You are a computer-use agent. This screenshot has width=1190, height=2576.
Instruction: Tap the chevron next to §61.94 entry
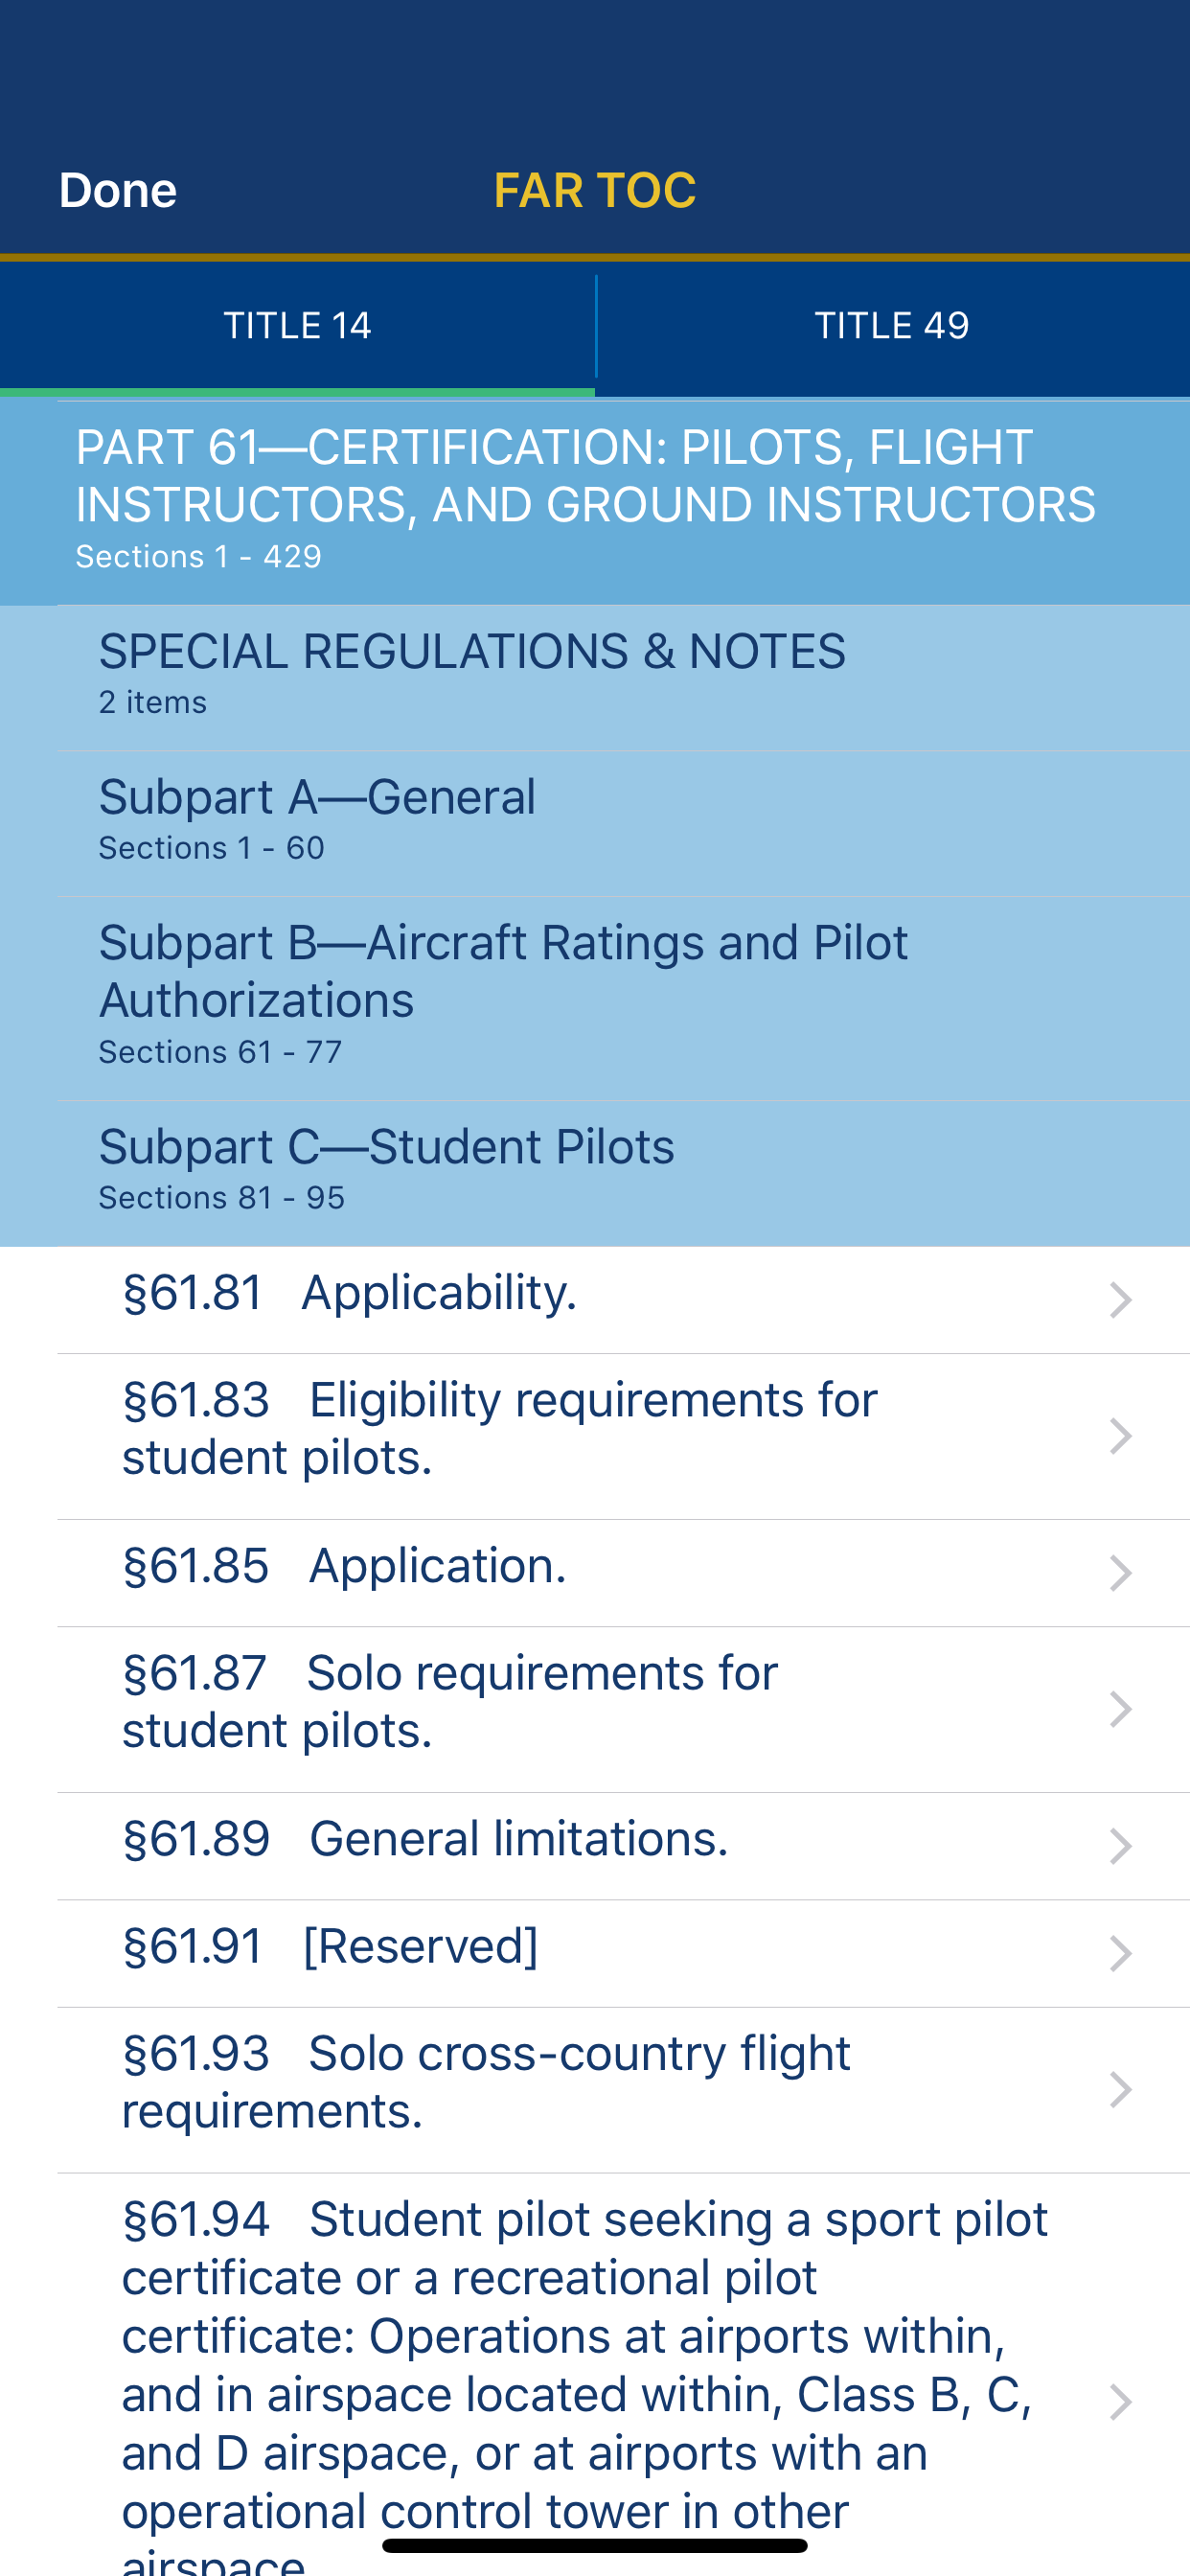1120,2402
